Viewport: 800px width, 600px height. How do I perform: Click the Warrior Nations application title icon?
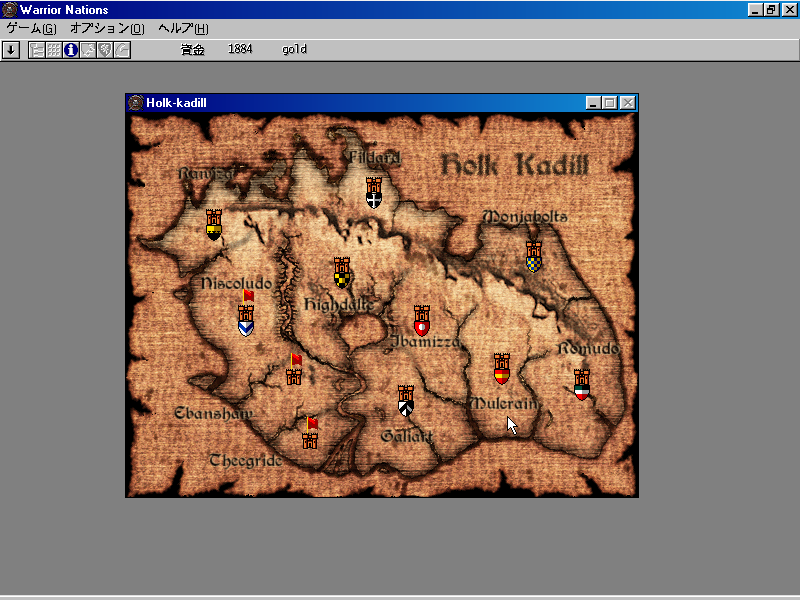click(x=10, y=10)
